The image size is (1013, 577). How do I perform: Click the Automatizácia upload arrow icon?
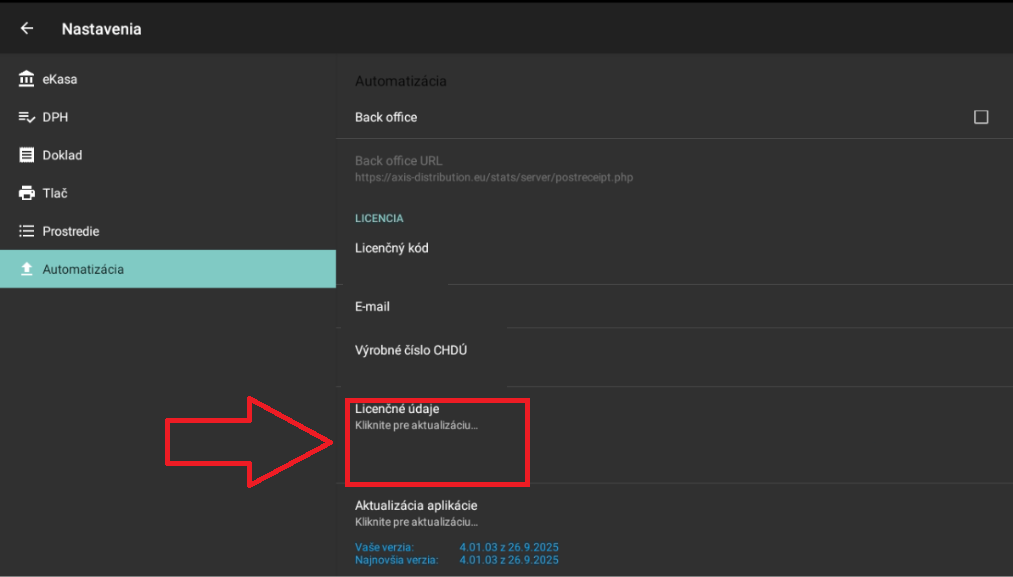pos(27,269)
